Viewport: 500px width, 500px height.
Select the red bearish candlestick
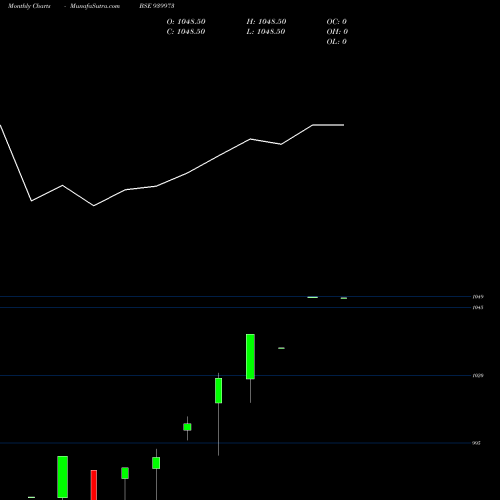(x=94, y=485)
